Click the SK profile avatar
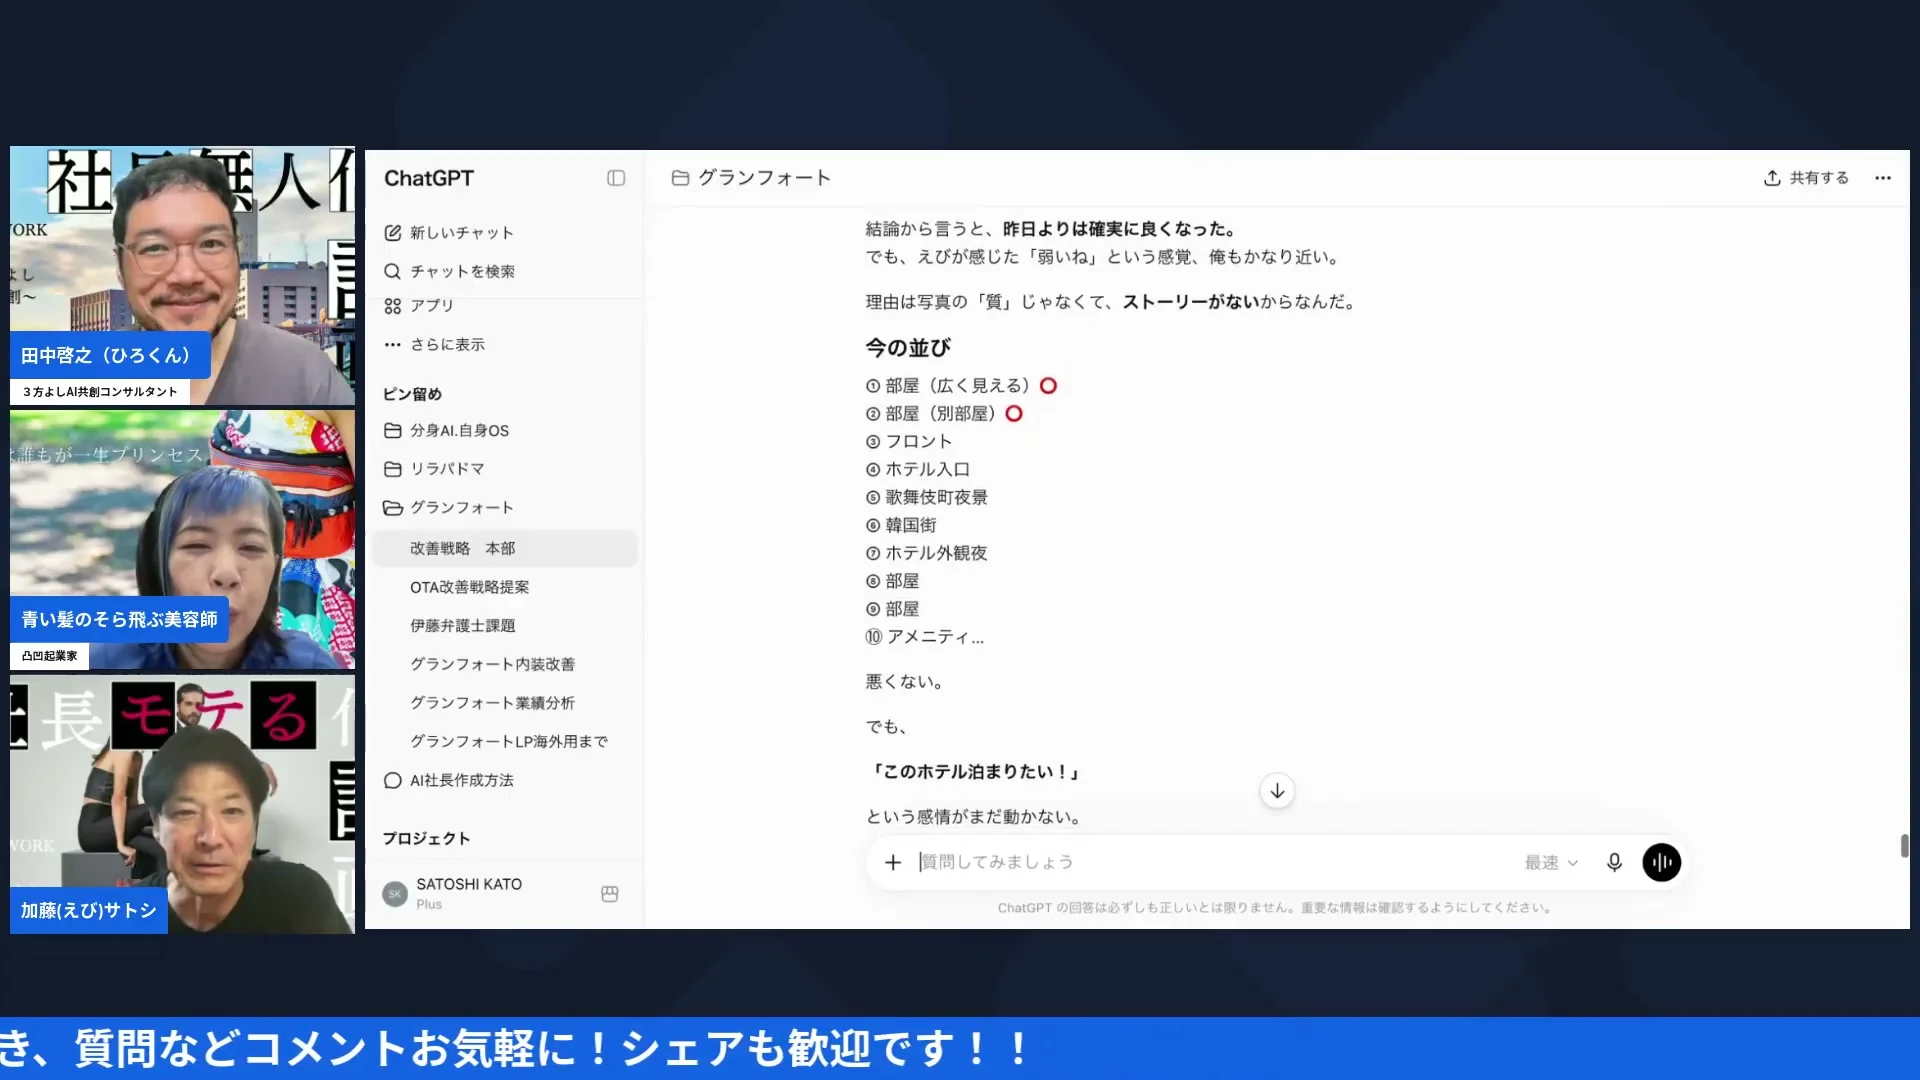1920x1080 pixels. pos(395,894)
